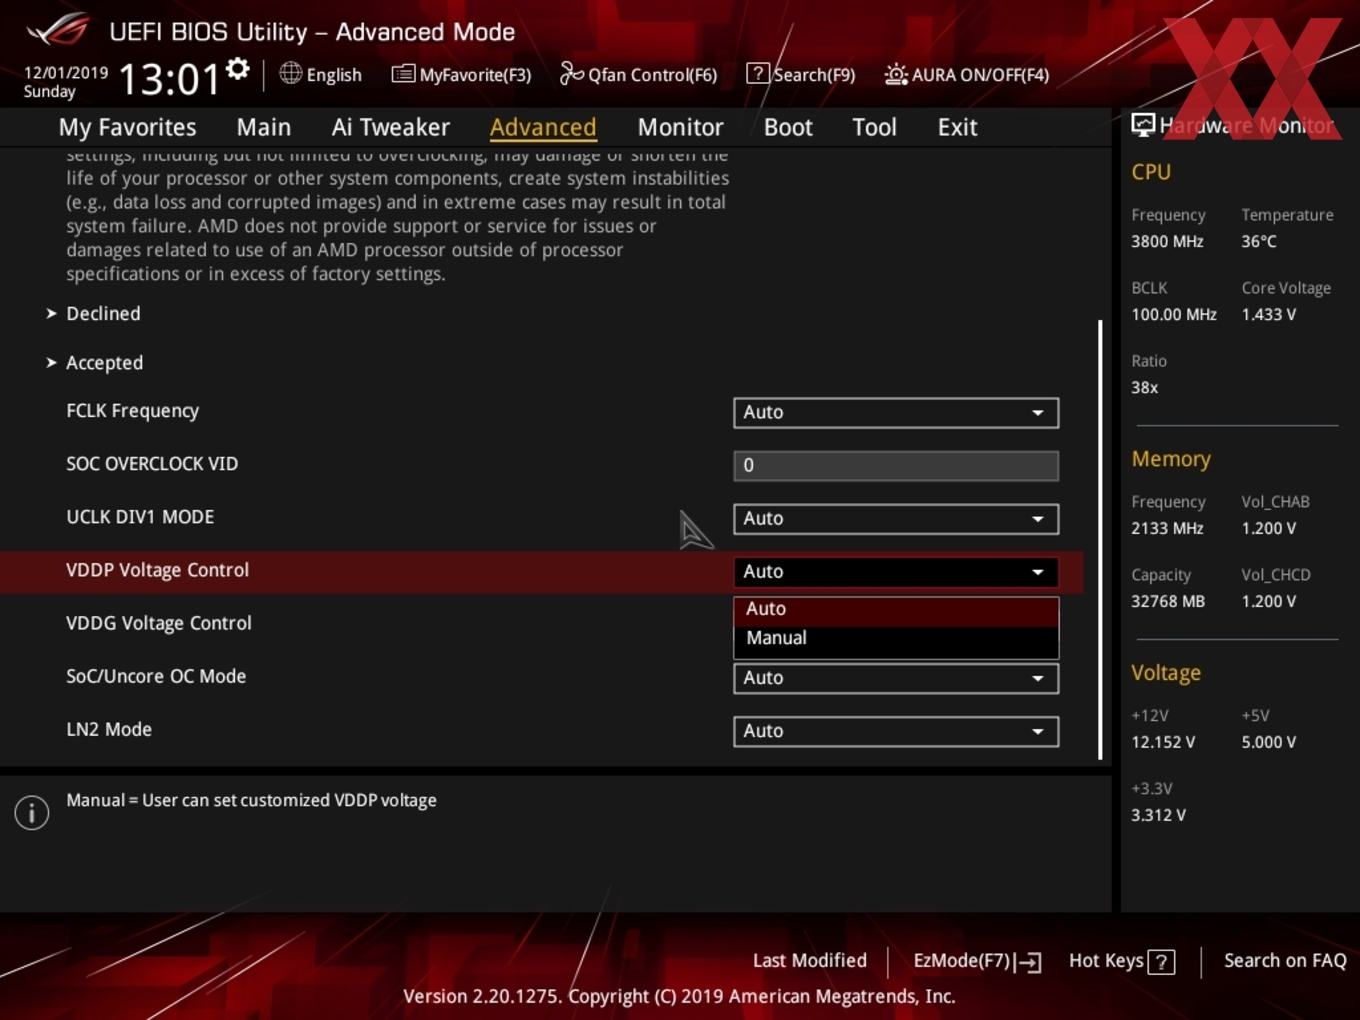Click the SOC OVERCLOCK VID input field
This screenshot has height=1020, width=1360.
[896, 465]
